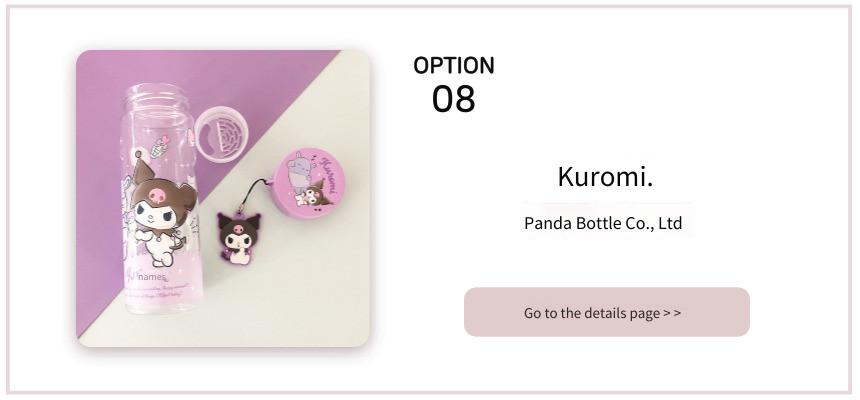Click the 'names' text on the bottle

coord(151,278)
